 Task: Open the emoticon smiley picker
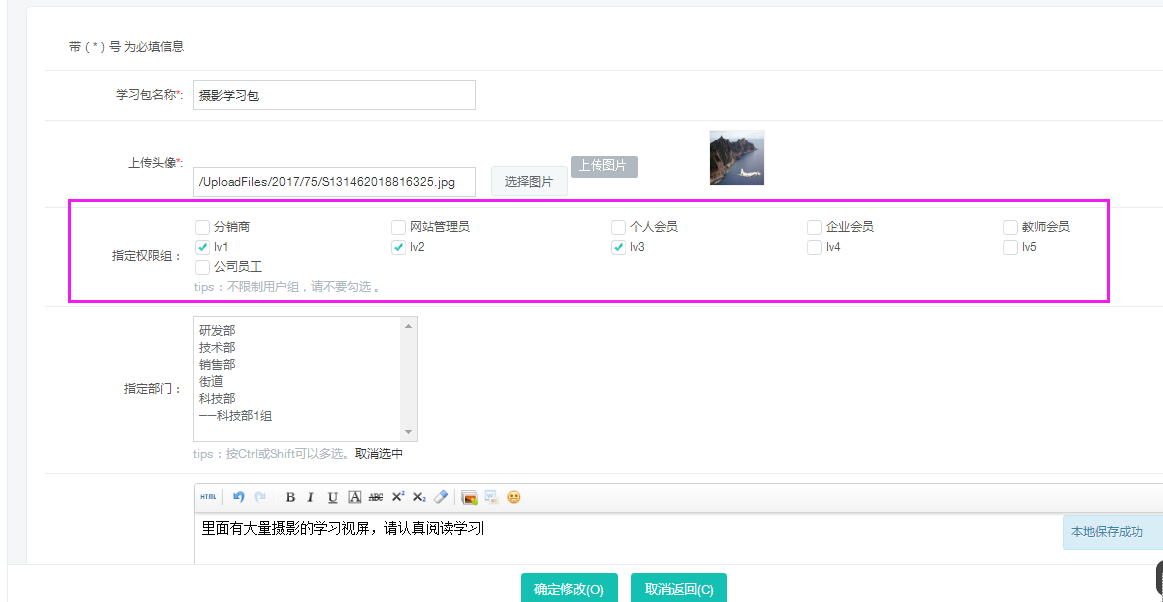513,497
